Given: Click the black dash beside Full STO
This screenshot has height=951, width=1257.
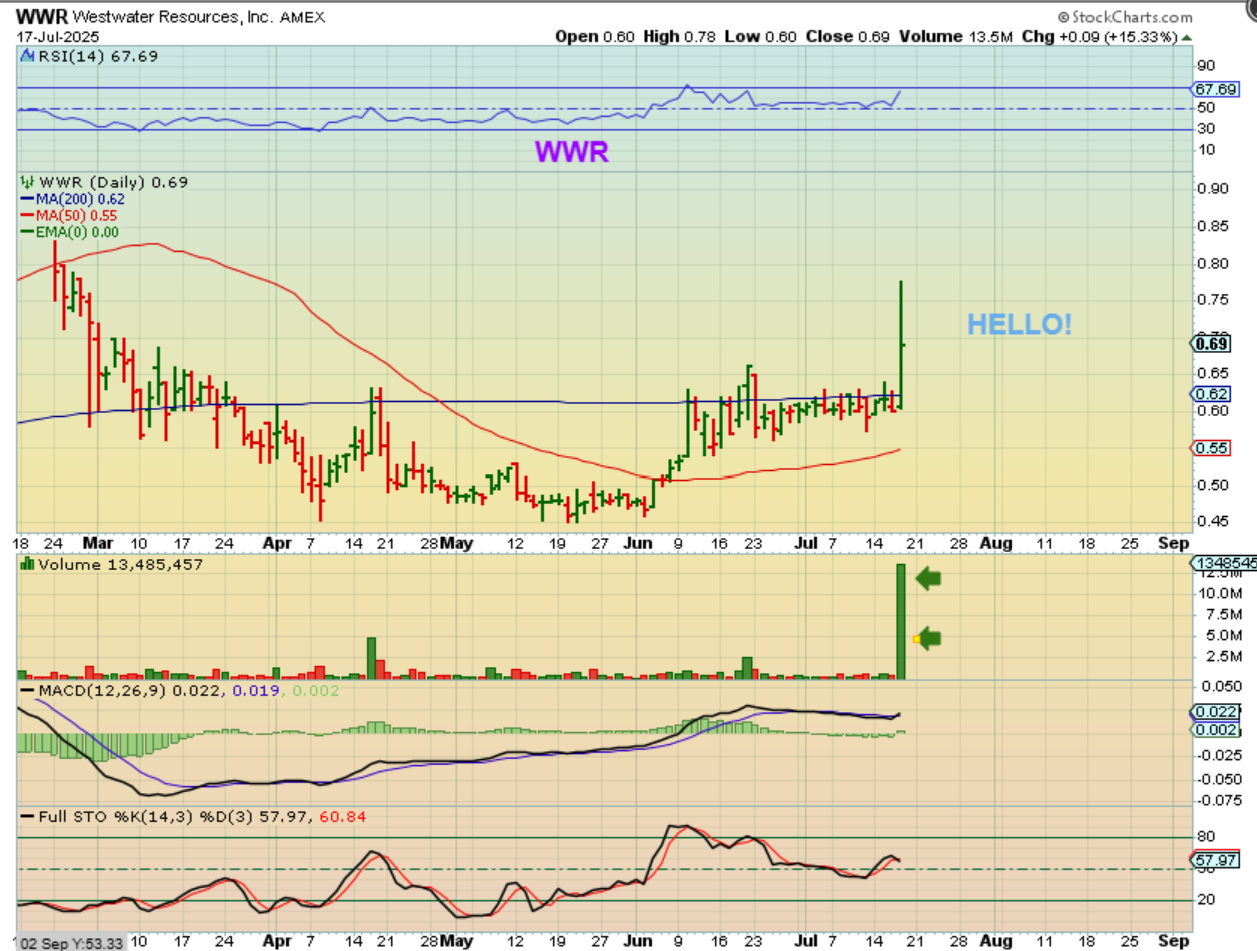Looking at the screenshot, I should click(27, 816).
